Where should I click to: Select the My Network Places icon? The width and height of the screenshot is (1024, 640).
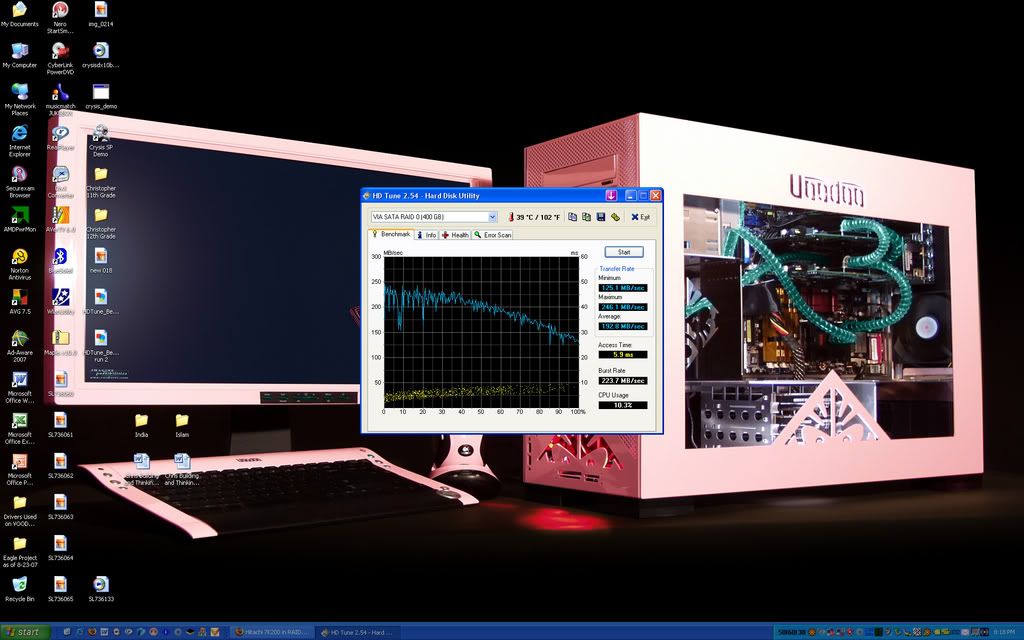point(20,100)
